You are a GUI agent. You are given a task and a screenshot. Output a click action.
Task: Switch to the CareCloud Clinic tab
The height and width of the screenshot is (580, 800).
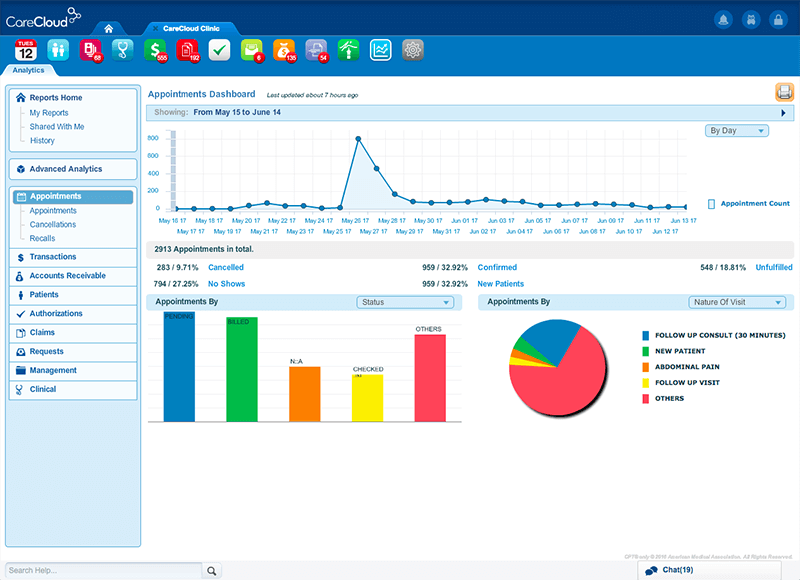click(x=191, y=29)
